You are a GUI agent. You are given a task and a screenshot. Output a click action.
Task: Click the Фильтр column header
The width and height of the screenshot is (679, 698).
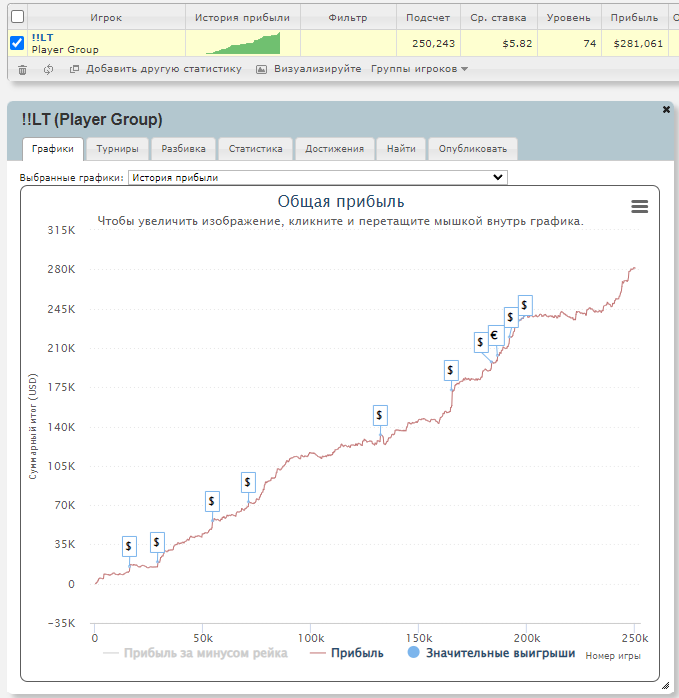[x=348, y=18]
